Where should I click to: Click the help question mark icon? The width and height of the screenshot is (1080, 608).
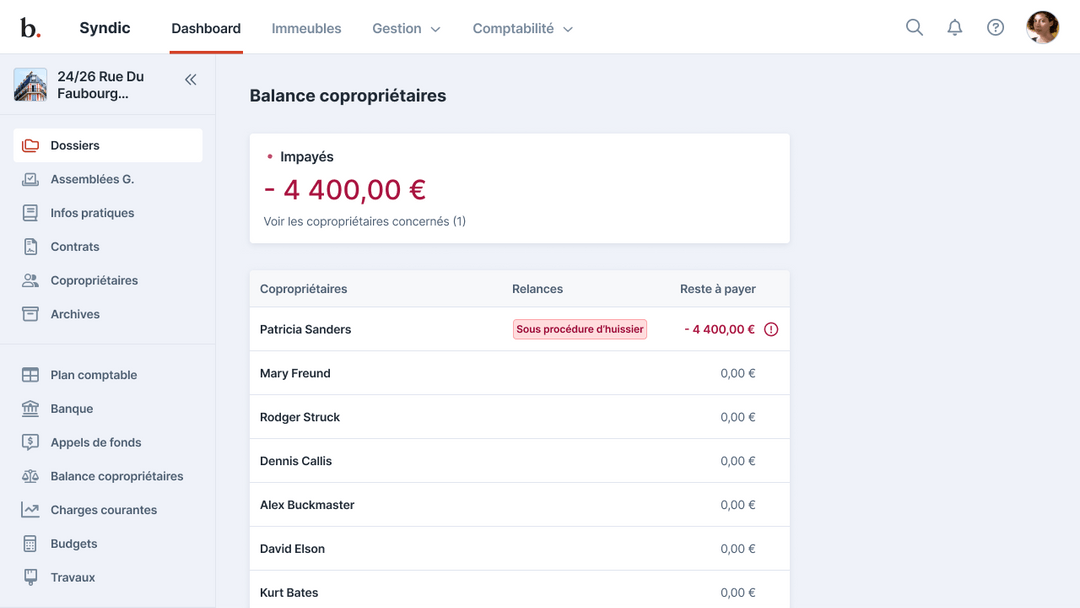click(x=995, y=28)
